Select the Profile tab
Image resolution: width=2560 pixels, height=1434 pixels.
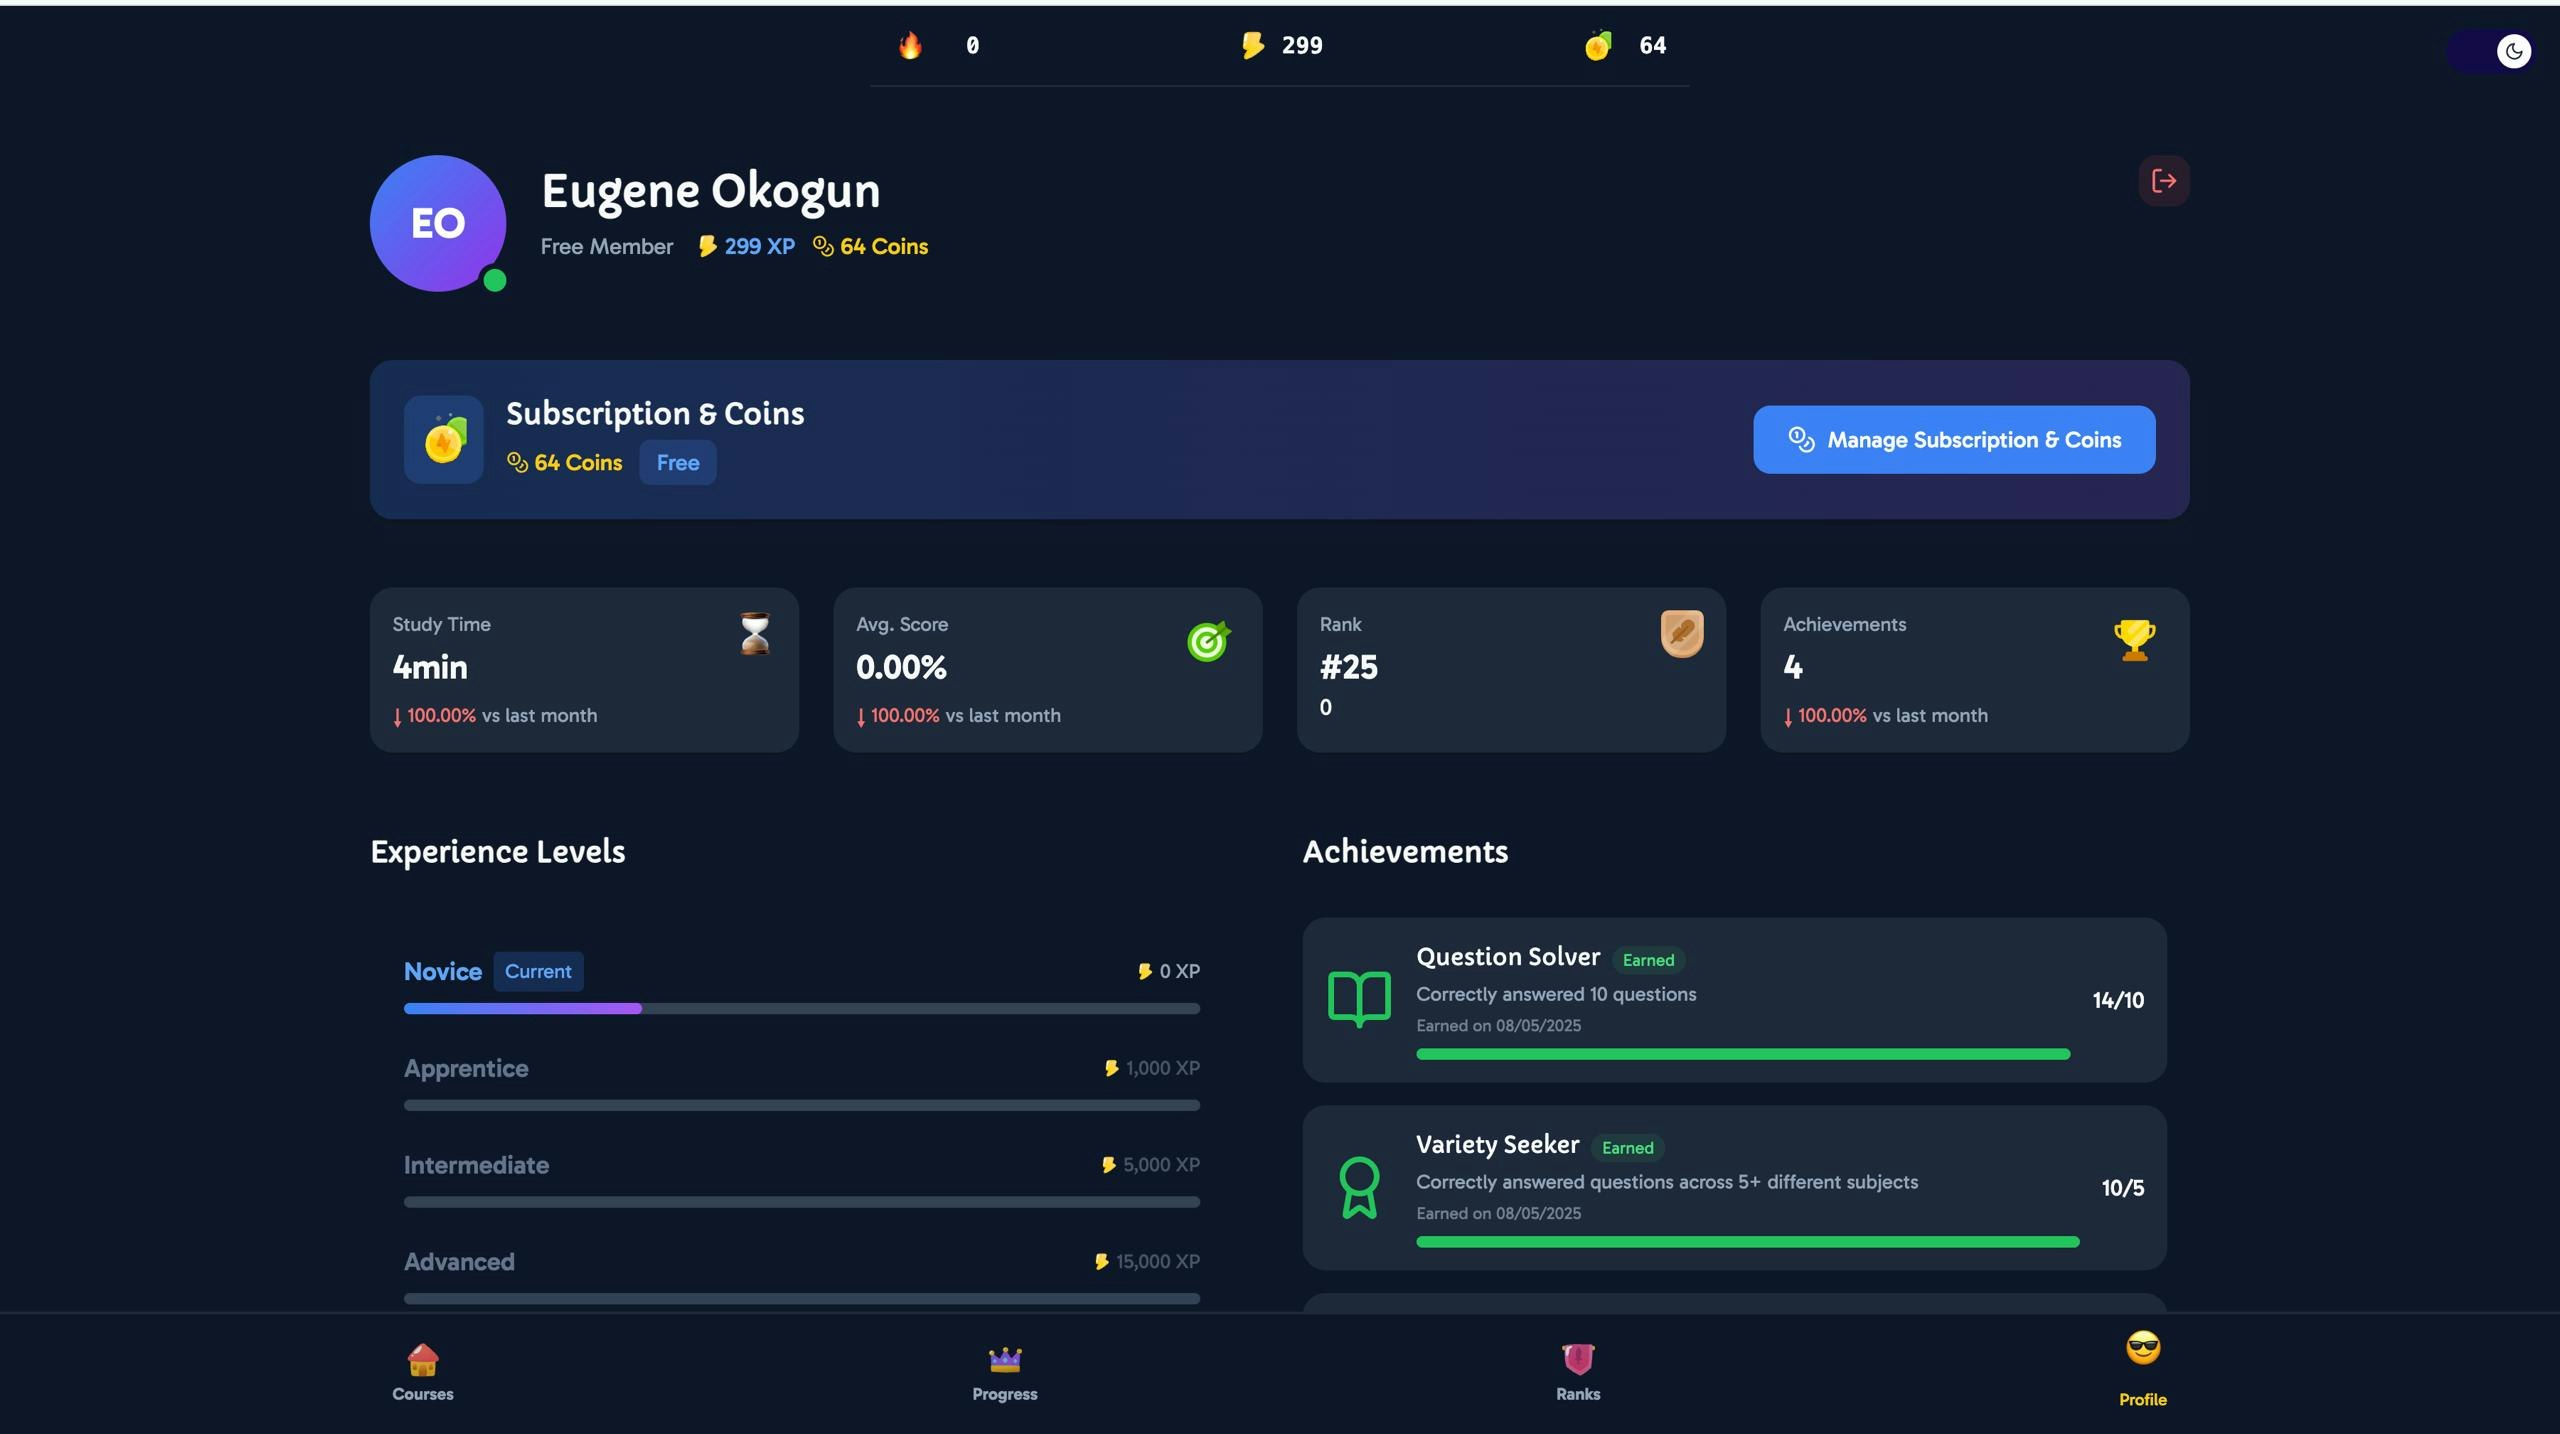(x=2142, y=1367)
